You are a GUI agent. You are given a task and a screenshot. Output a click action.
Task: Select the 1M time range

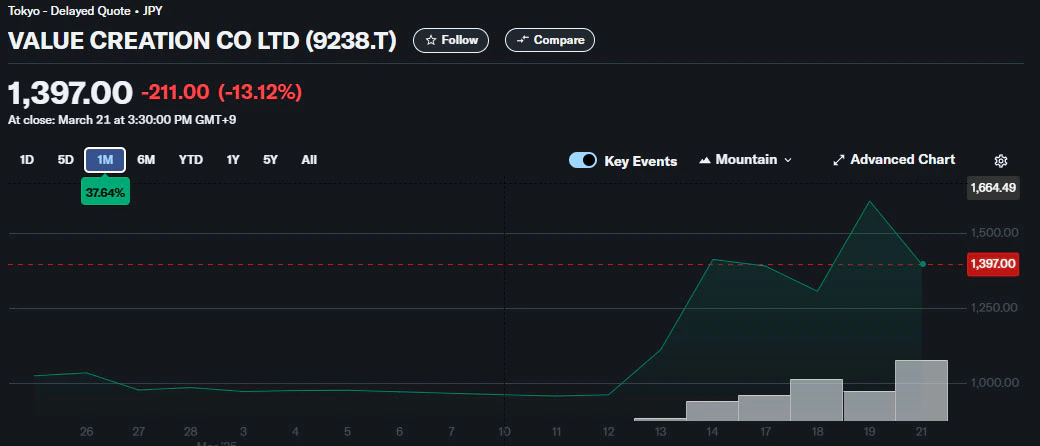click(105, 160)
